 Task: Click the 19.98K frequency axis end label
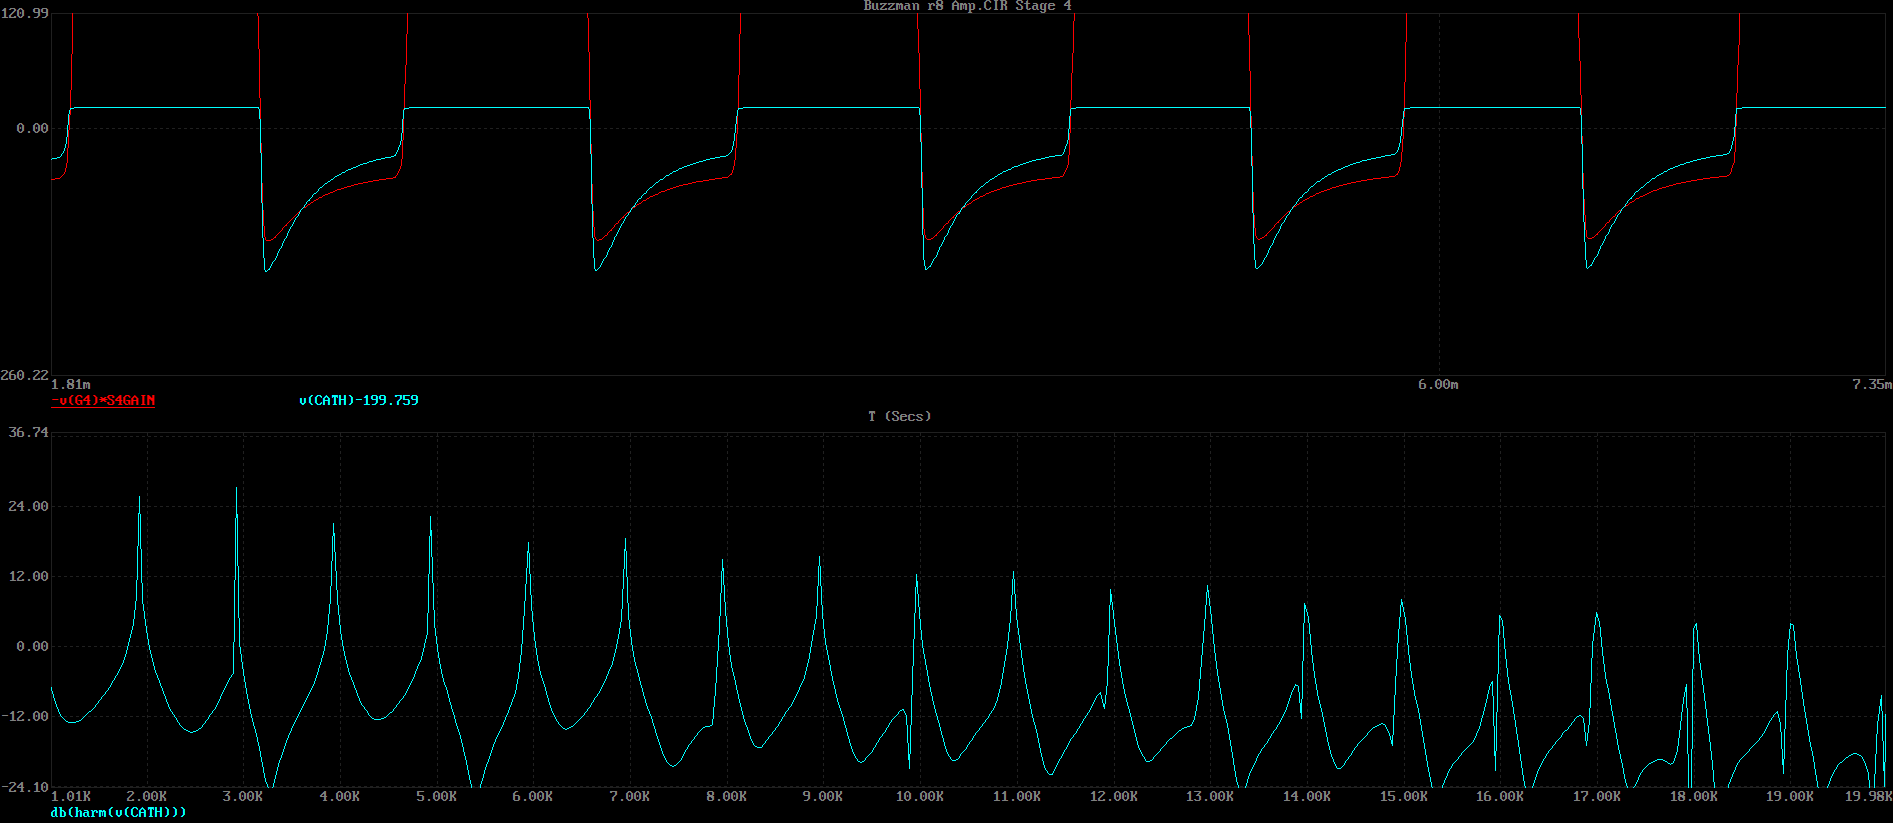click(x=1868, y=797)
